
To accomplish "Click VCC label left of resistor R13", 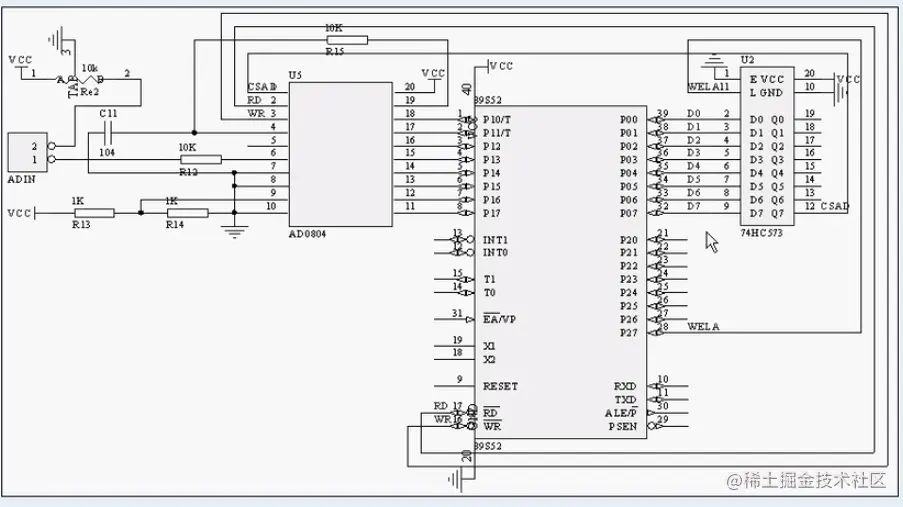I will pos(20,213).
